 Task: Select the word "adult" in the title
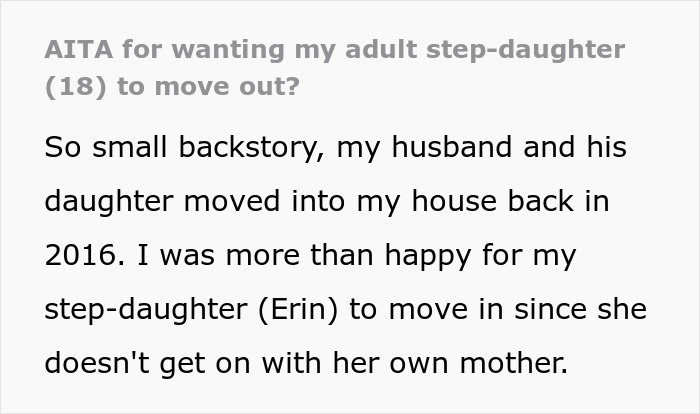tap(350, 48)
